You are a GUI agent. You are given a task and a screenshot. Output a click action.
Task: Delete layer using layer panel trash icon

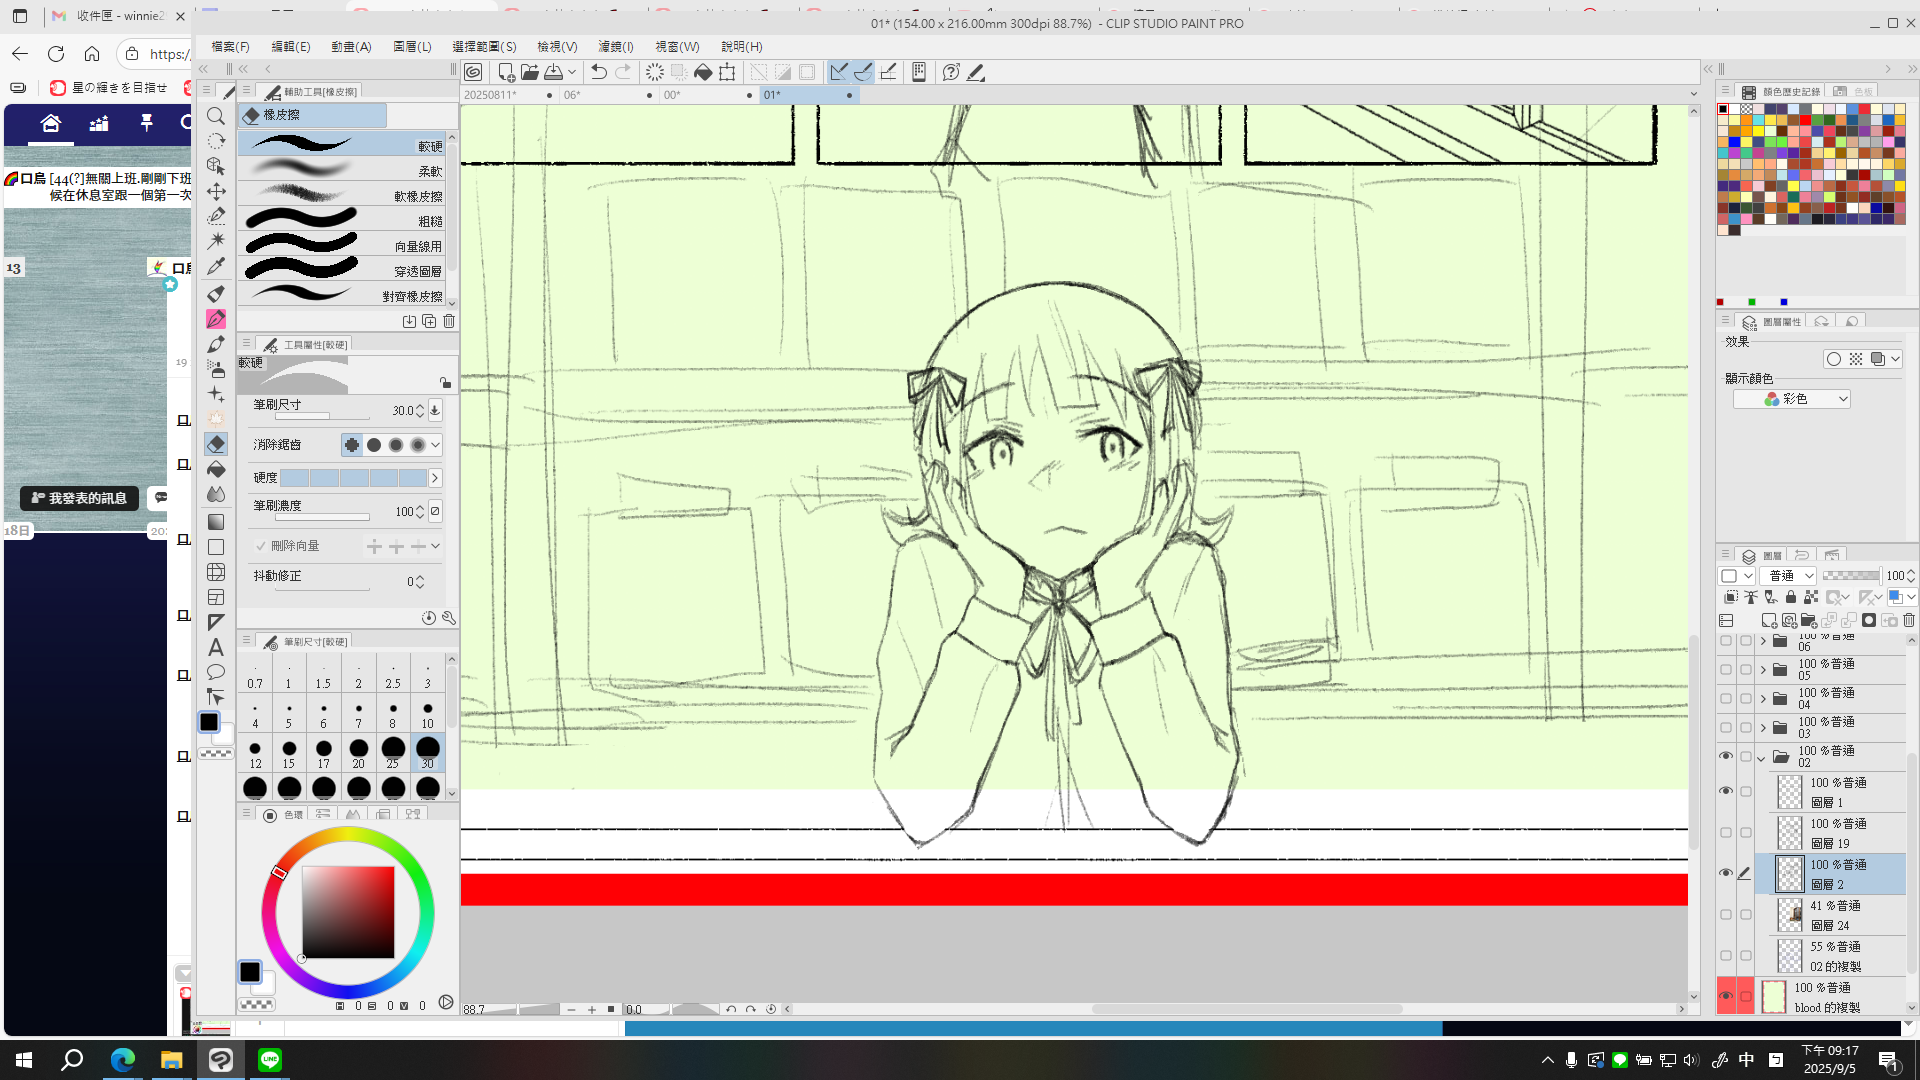[1909, 621]
